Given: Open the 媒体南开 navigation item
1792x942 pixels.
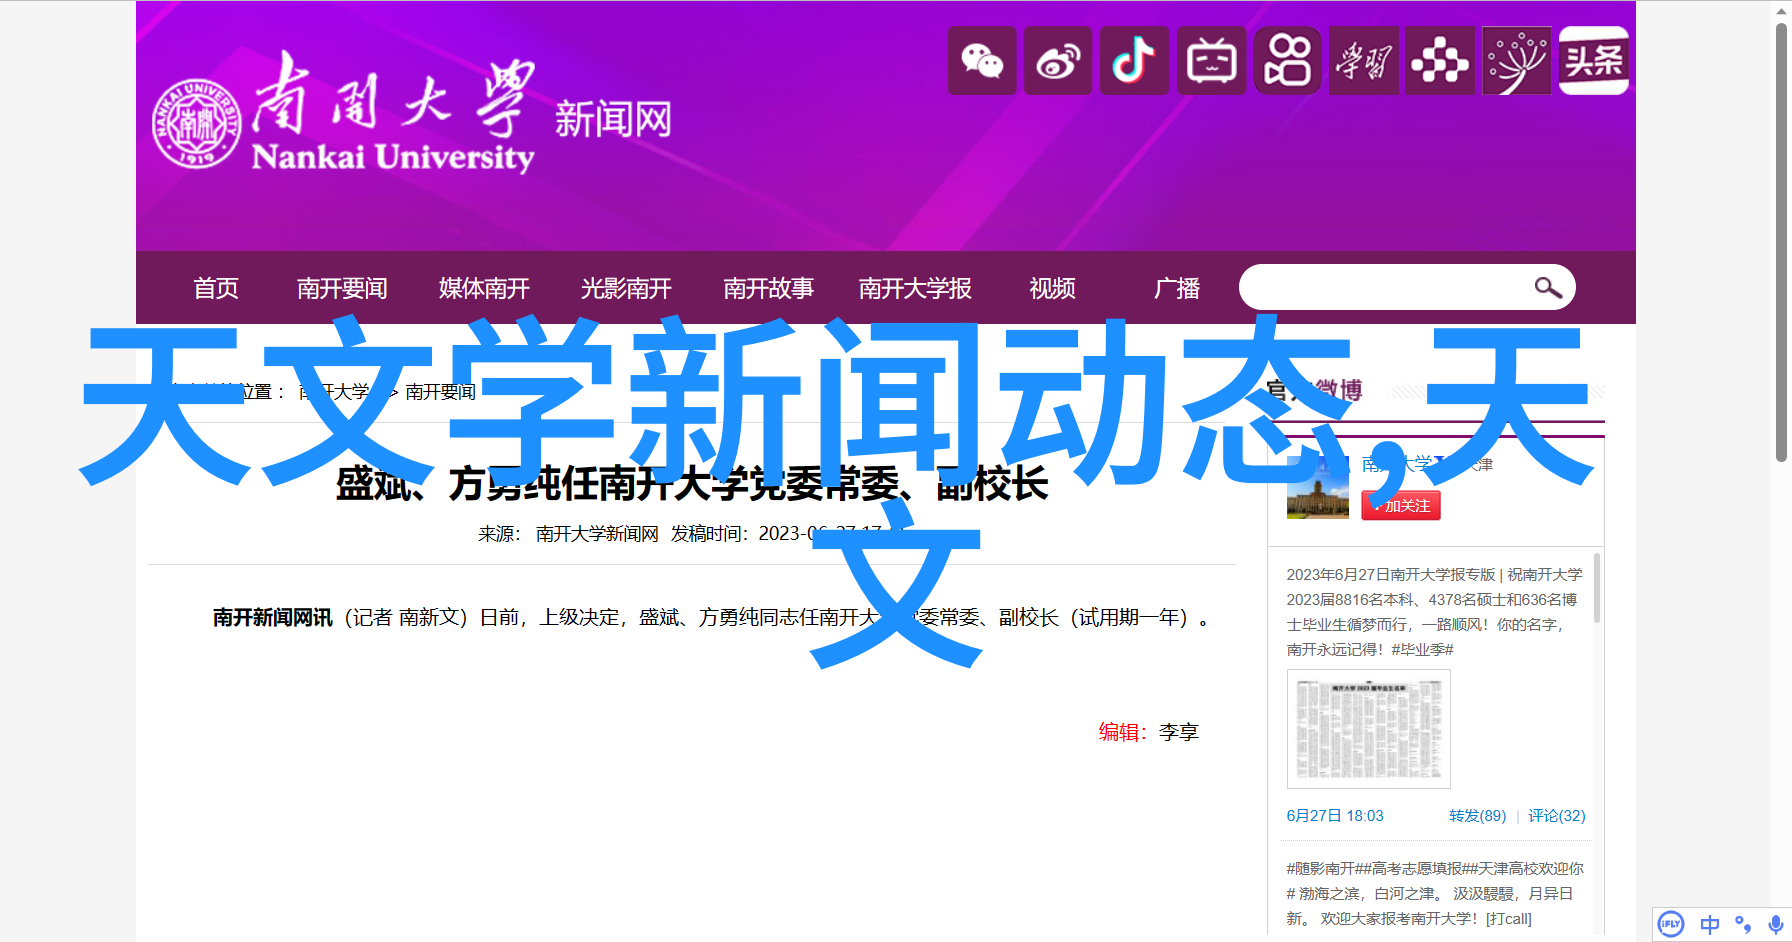Looking at the screenshot, I should (484, 288).
